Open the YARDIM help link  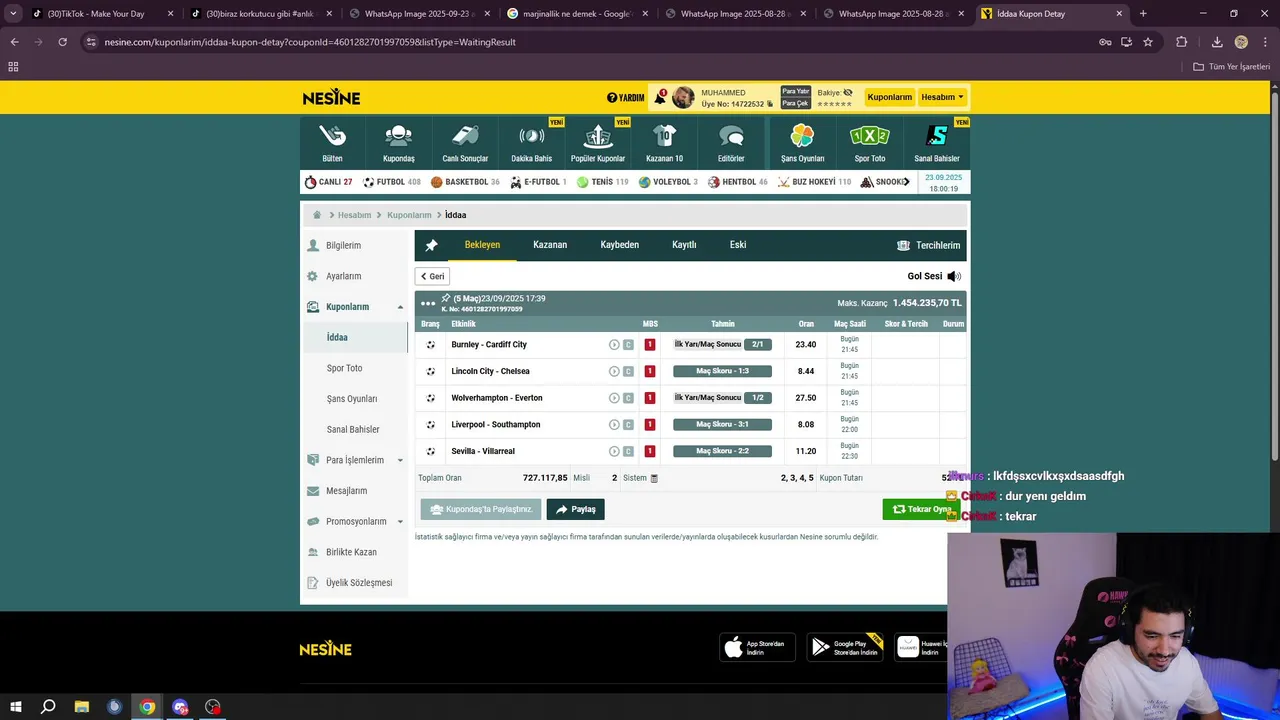626,98
